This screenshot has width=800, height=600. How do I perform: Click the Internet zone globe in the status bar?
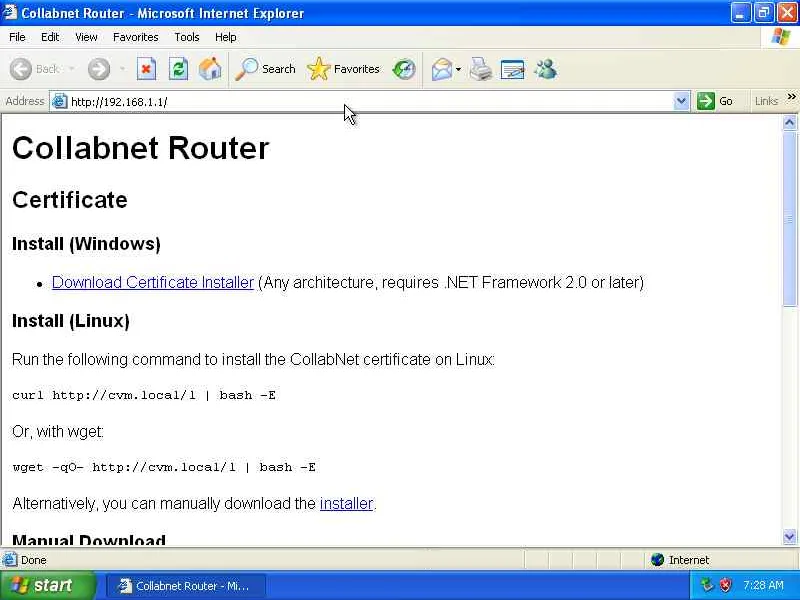click(x=658, y=560)
